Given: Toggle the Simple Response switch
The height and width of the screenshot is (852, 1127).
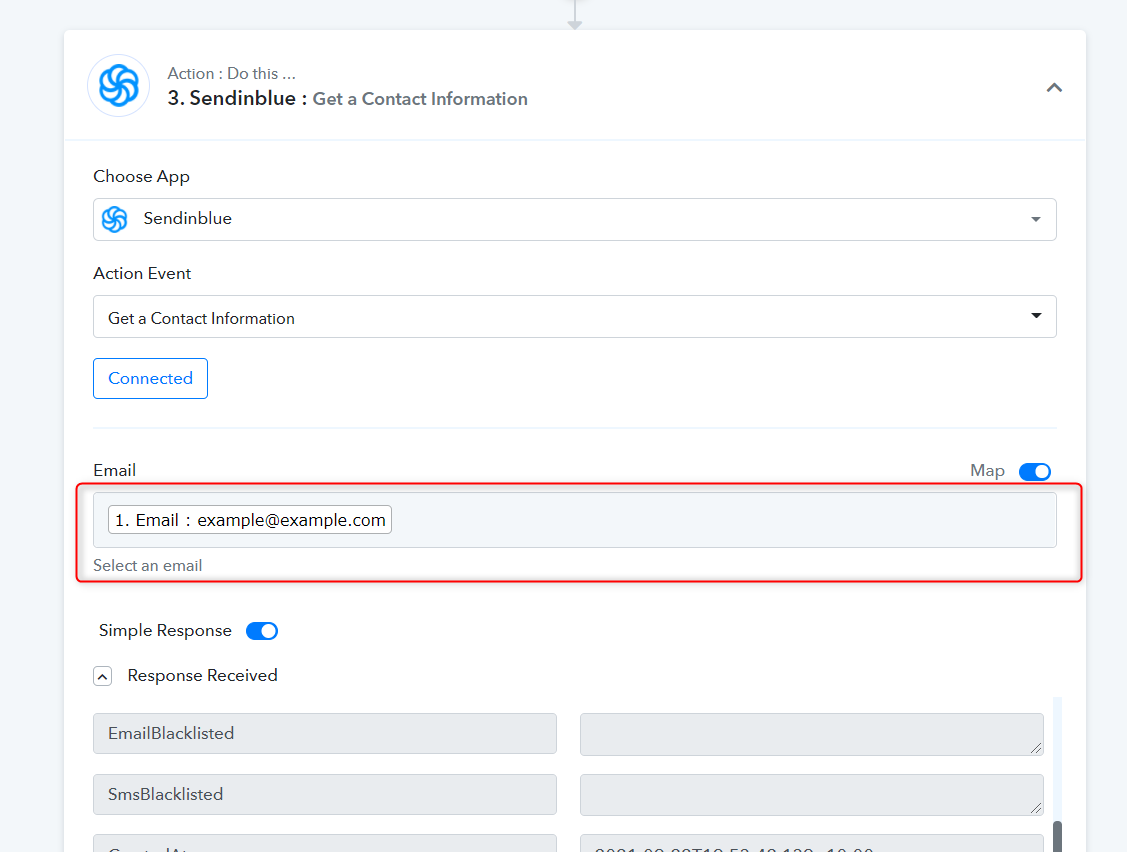Looking at the screenshot, I should click(262, 631).
